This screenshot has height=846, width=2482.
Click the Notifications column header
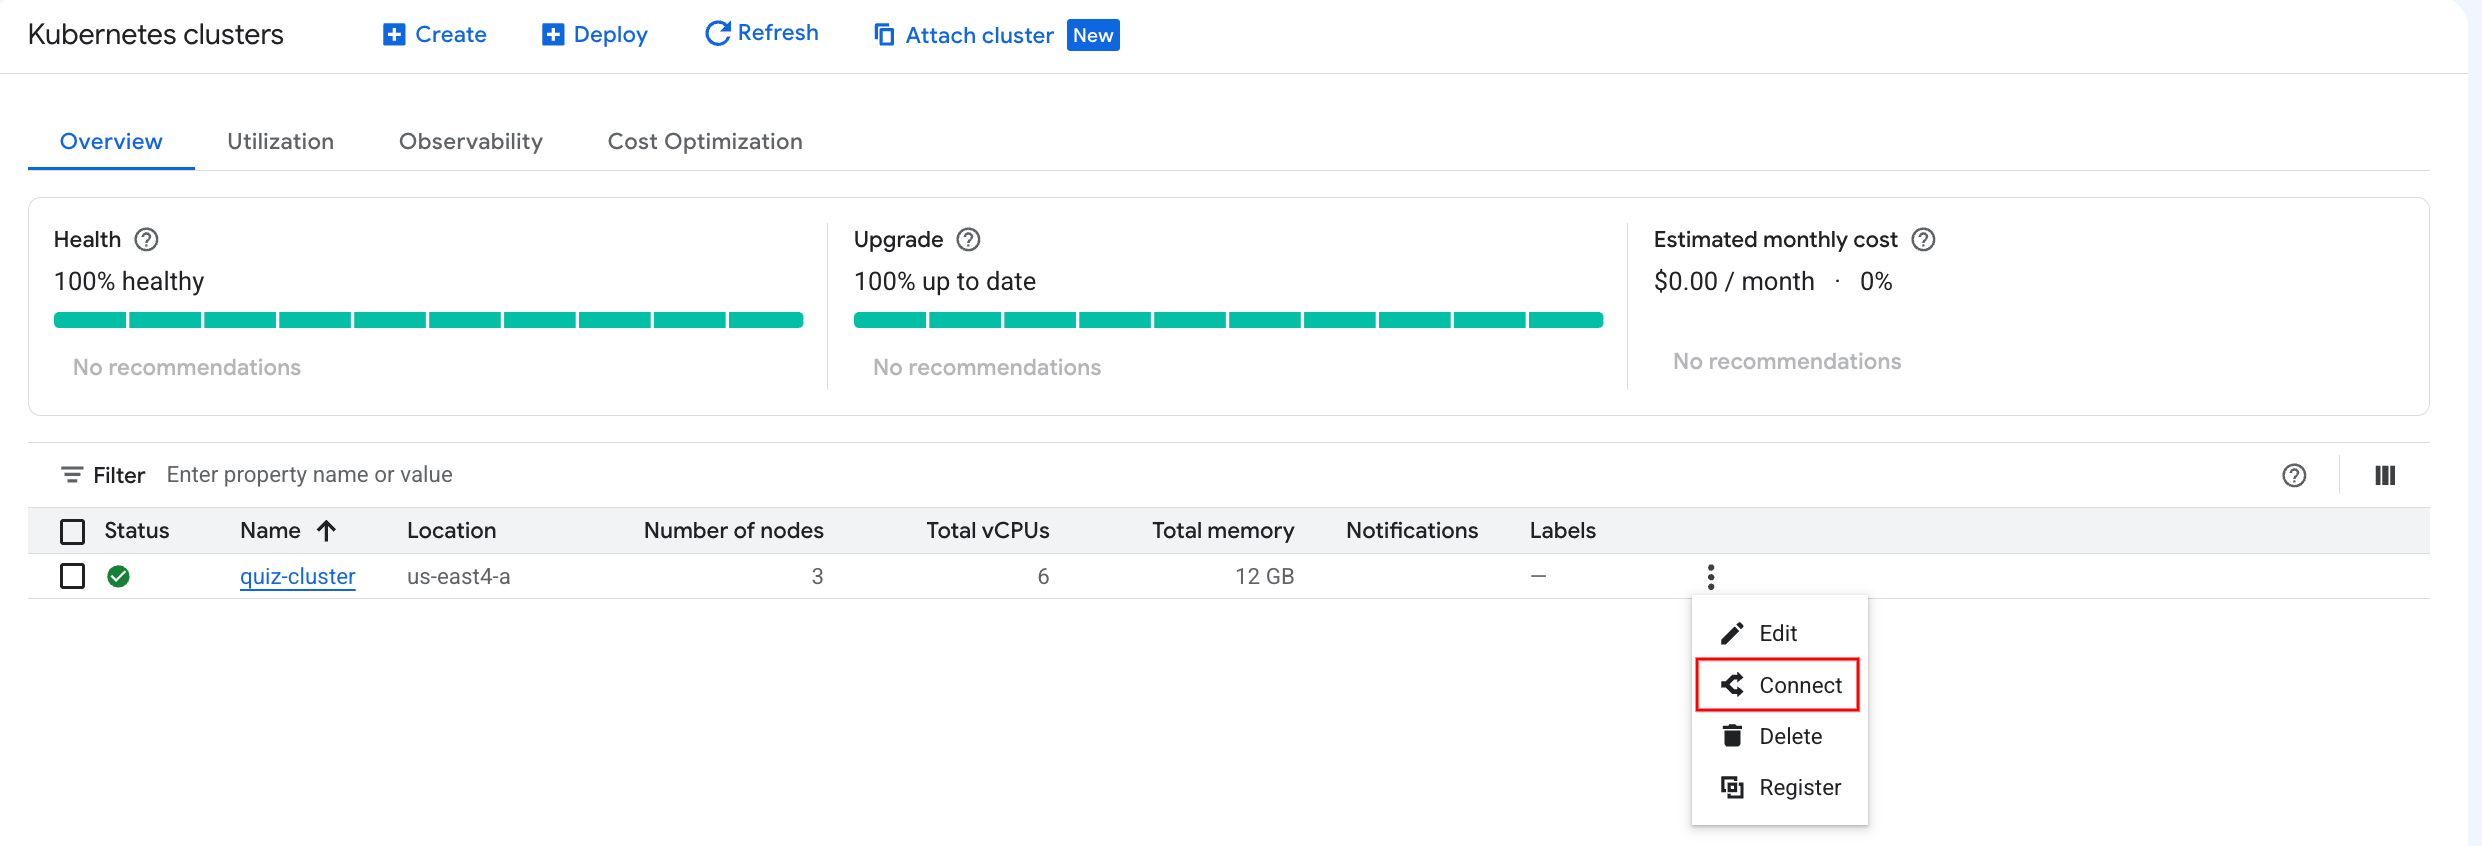pyautogui.click(x=1412, y=530)
